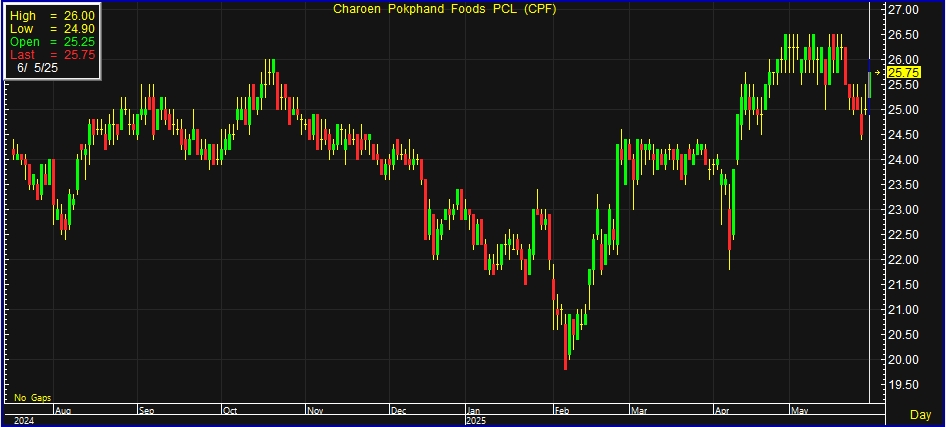Click the Sep label on time axis
This screenshot has width=946, height=427.
(x=147, y=411)
